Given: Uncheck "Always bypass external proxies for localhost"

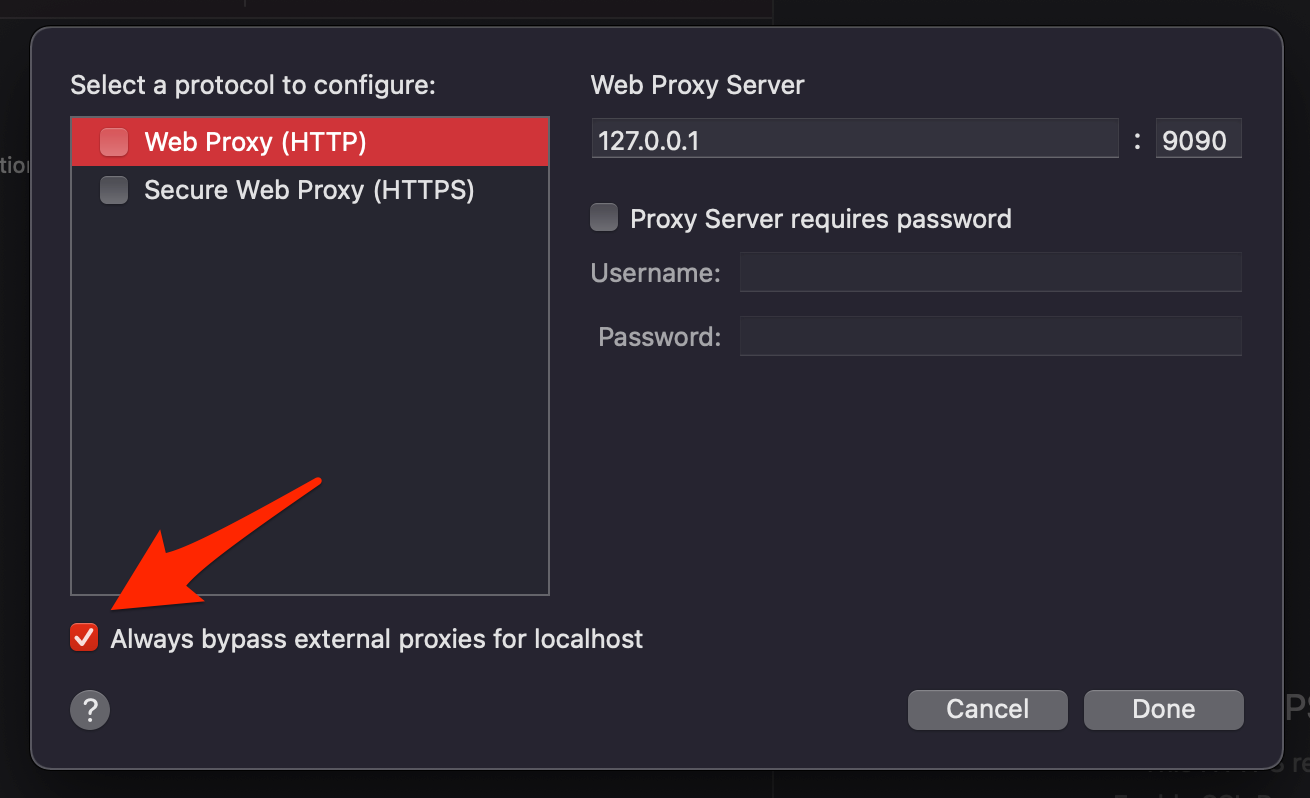Looking at the screenshot, I should [83, 637].
